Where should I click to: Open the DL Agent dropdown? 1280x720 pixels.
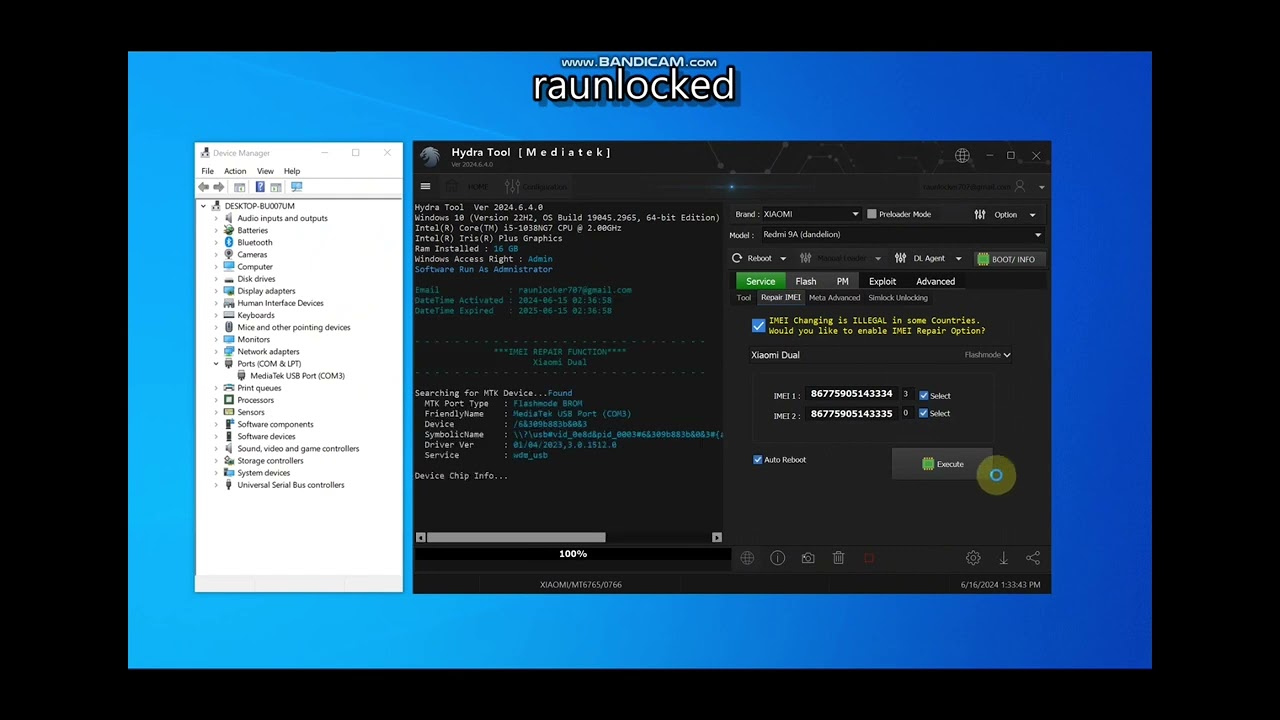pyautogui.click(x=928, y=258)
